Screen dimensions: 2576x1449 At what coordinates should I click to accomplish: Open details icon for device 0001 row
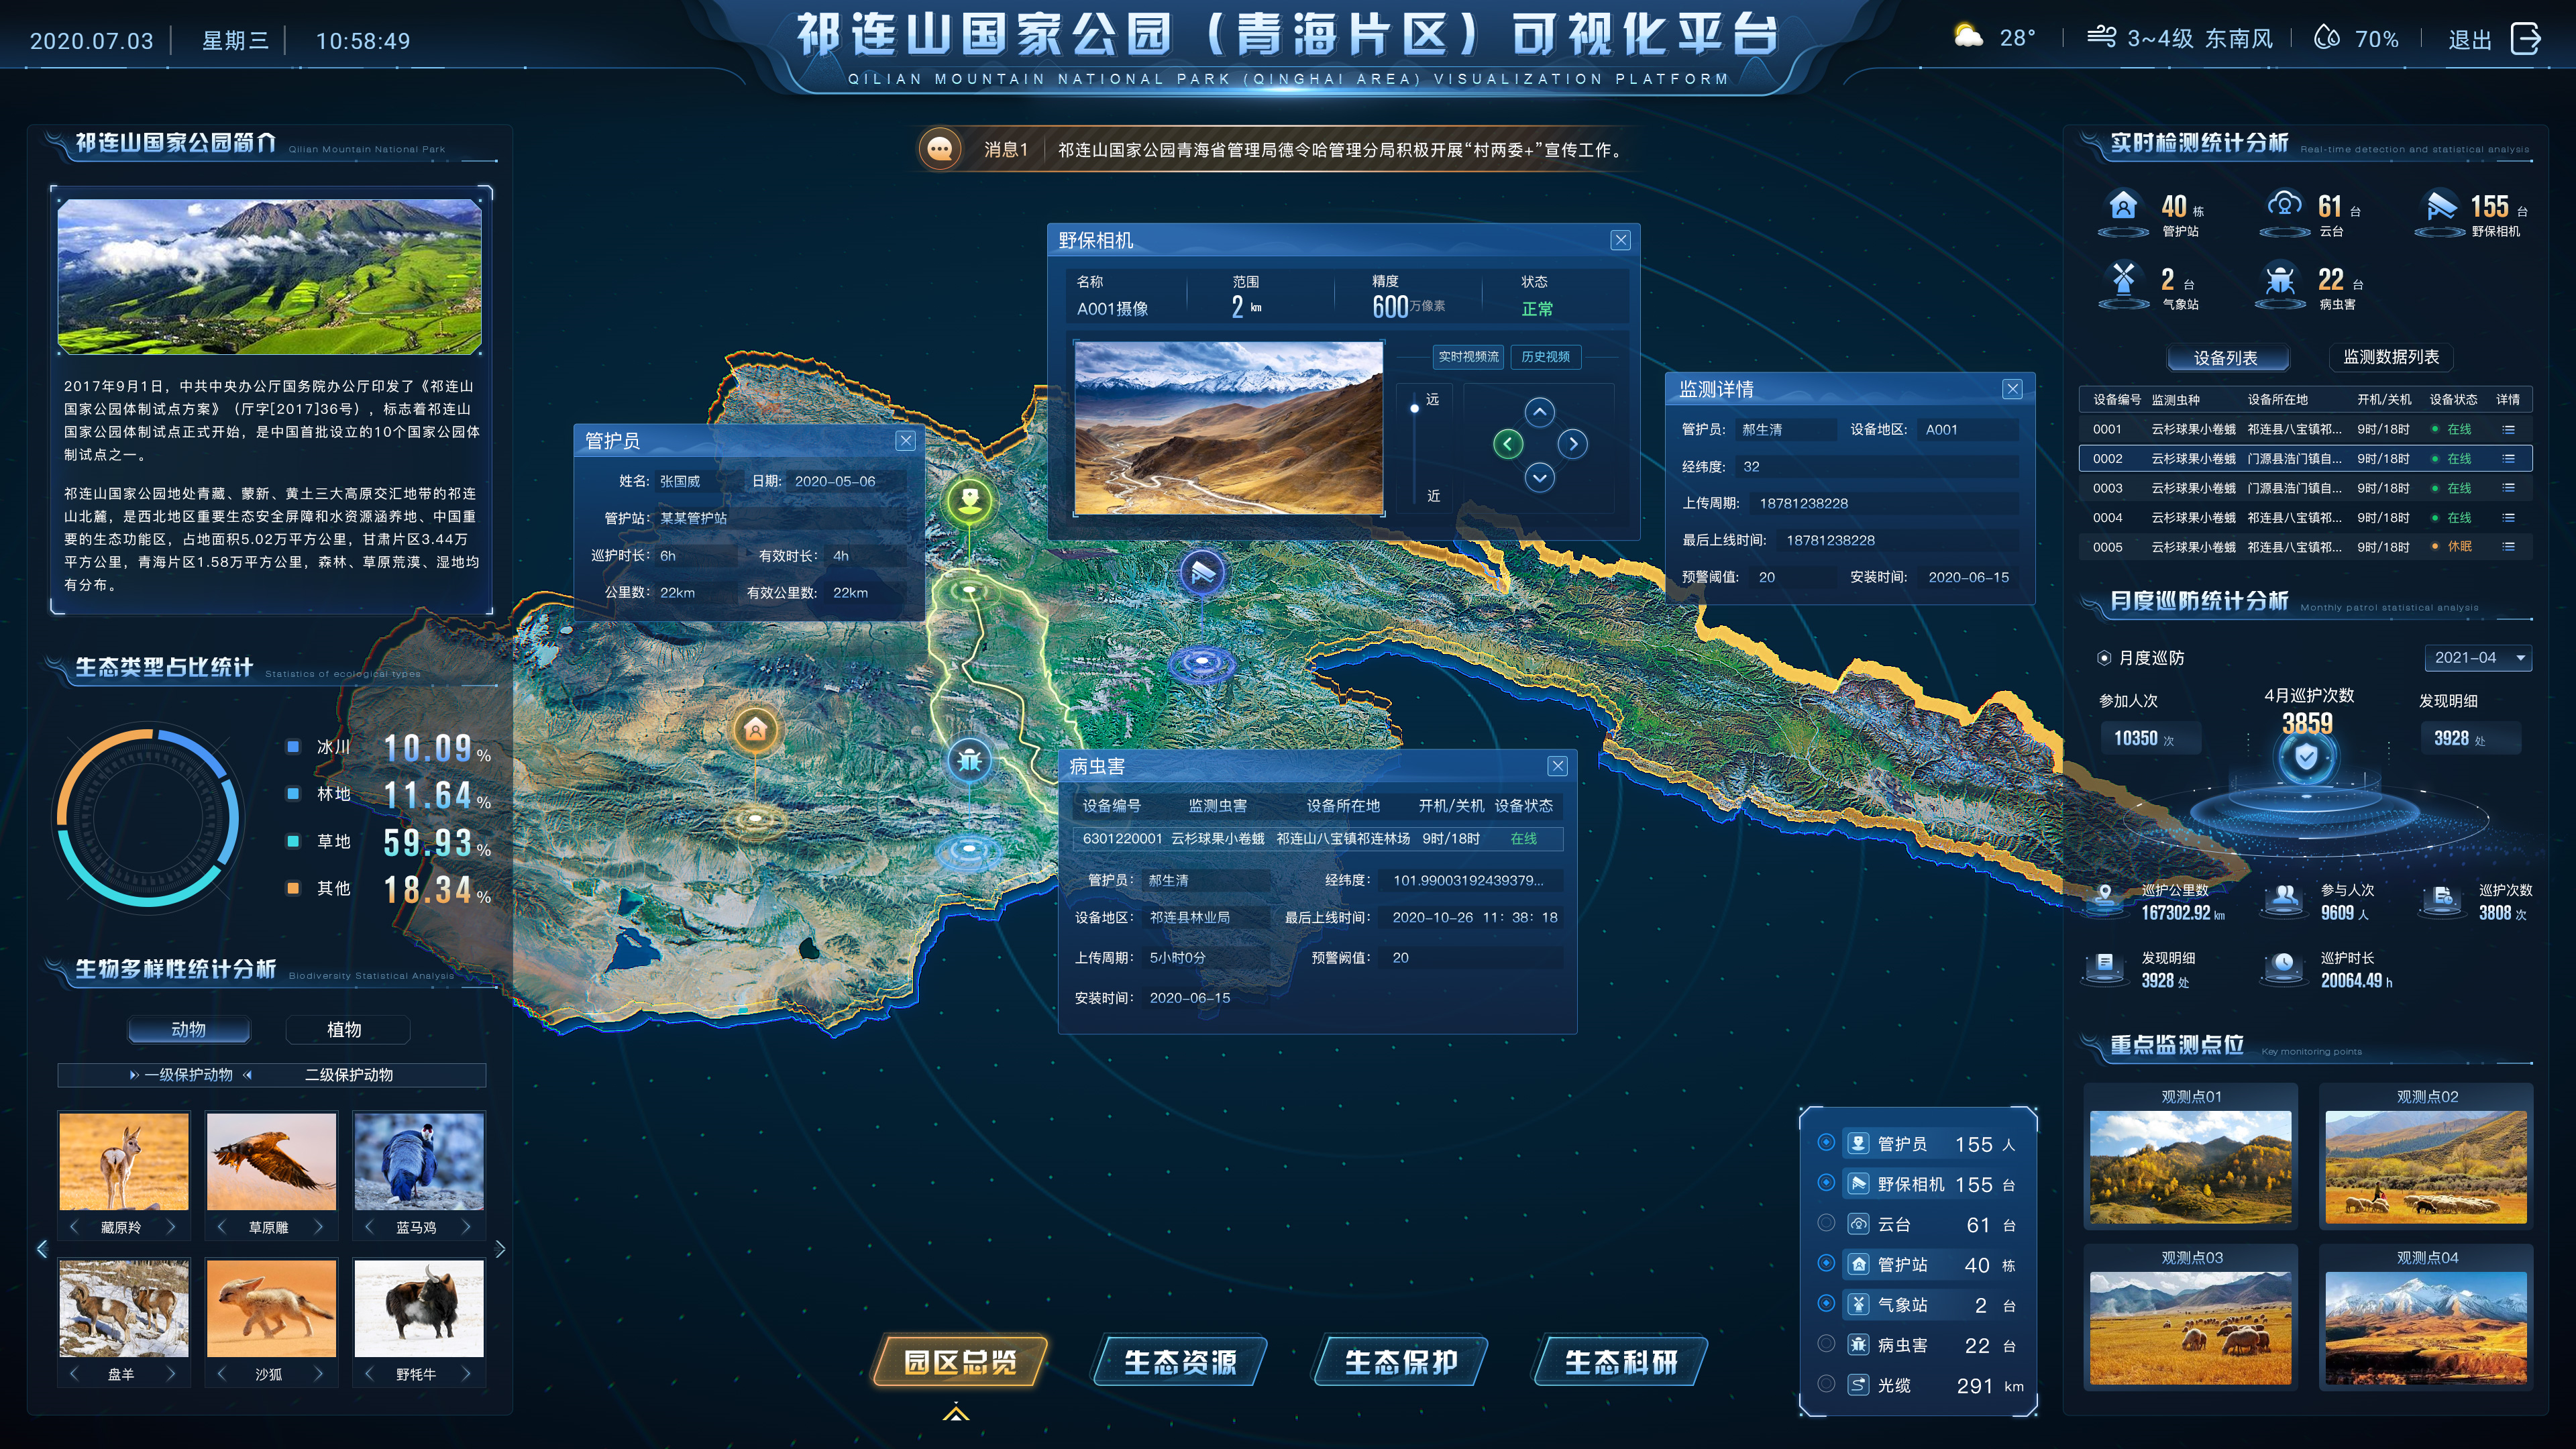[x=2508, y=429]
